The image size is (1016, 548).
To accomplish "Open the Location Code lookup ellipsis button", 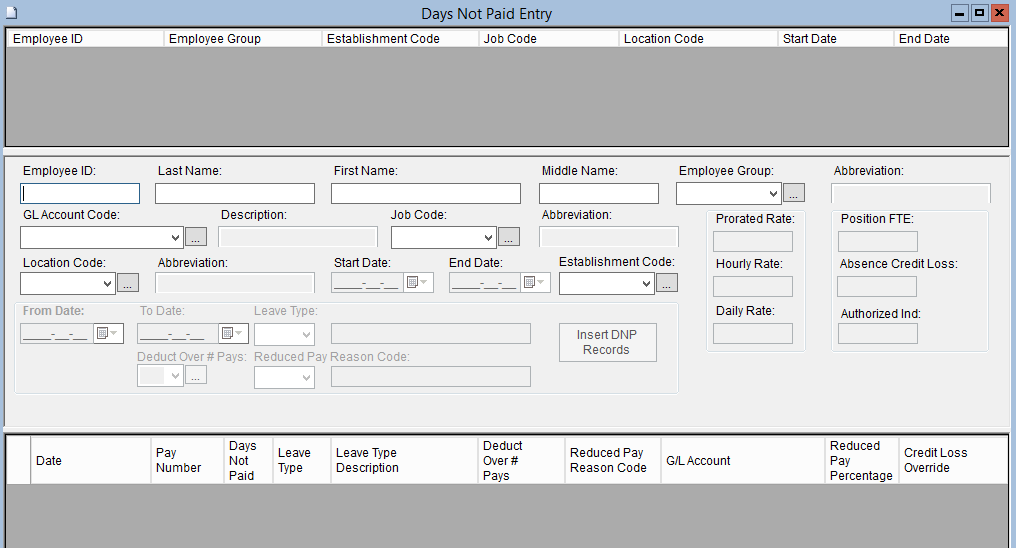I will point(128,283).
